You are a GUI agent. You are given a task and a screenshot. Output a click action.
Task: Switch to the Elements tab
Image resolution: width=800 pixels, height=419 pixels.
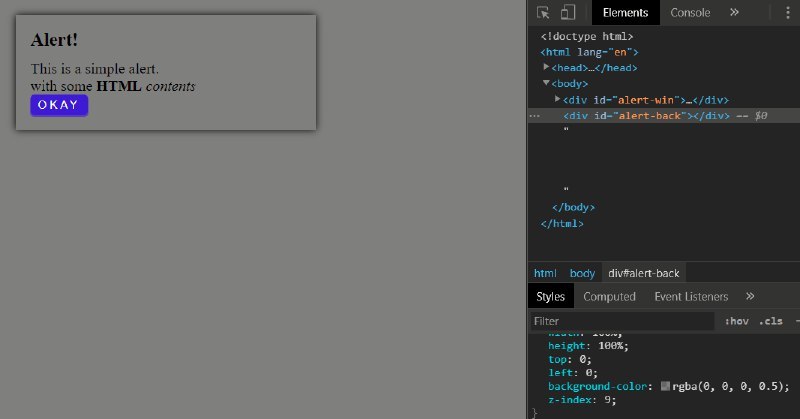click(626, 12)
